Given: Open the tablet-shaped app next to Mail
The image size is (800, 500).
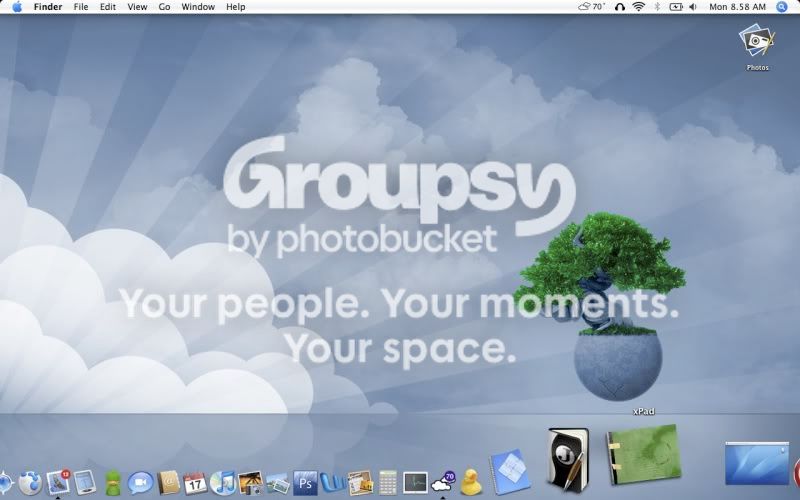Looking at the screenshot, I should (84, 483).
